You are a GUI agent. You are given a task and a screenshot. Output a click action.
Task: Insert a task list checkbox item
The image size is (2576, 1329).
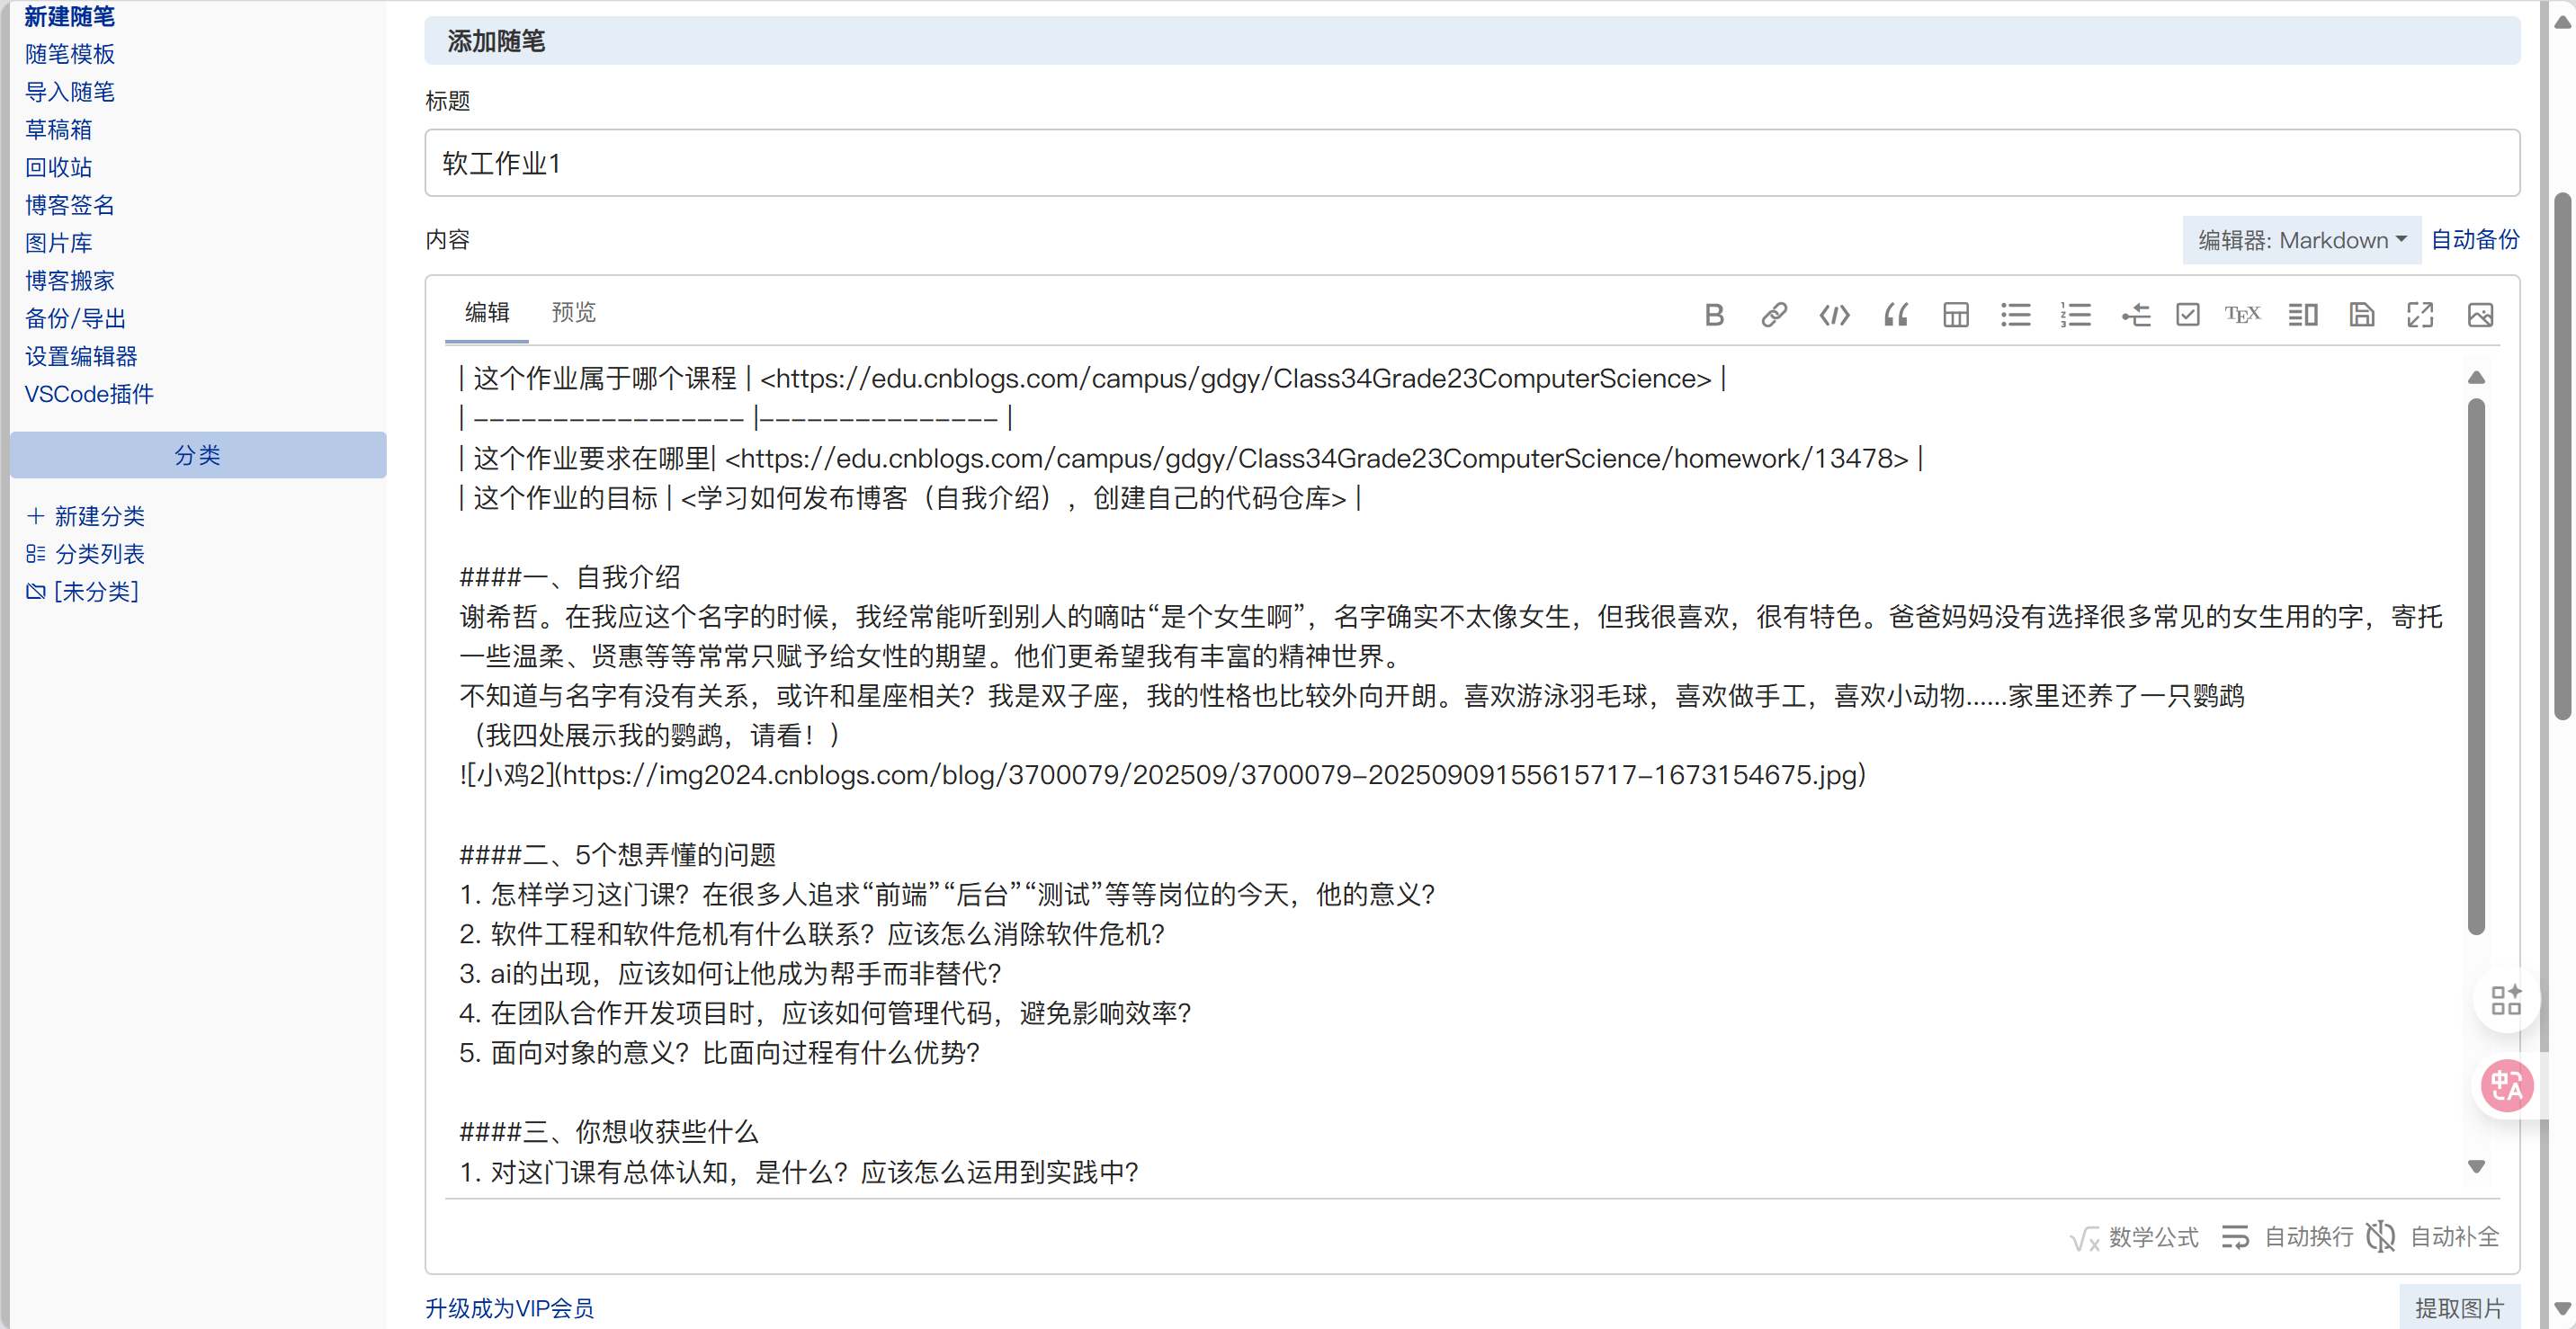(2187, 315)
